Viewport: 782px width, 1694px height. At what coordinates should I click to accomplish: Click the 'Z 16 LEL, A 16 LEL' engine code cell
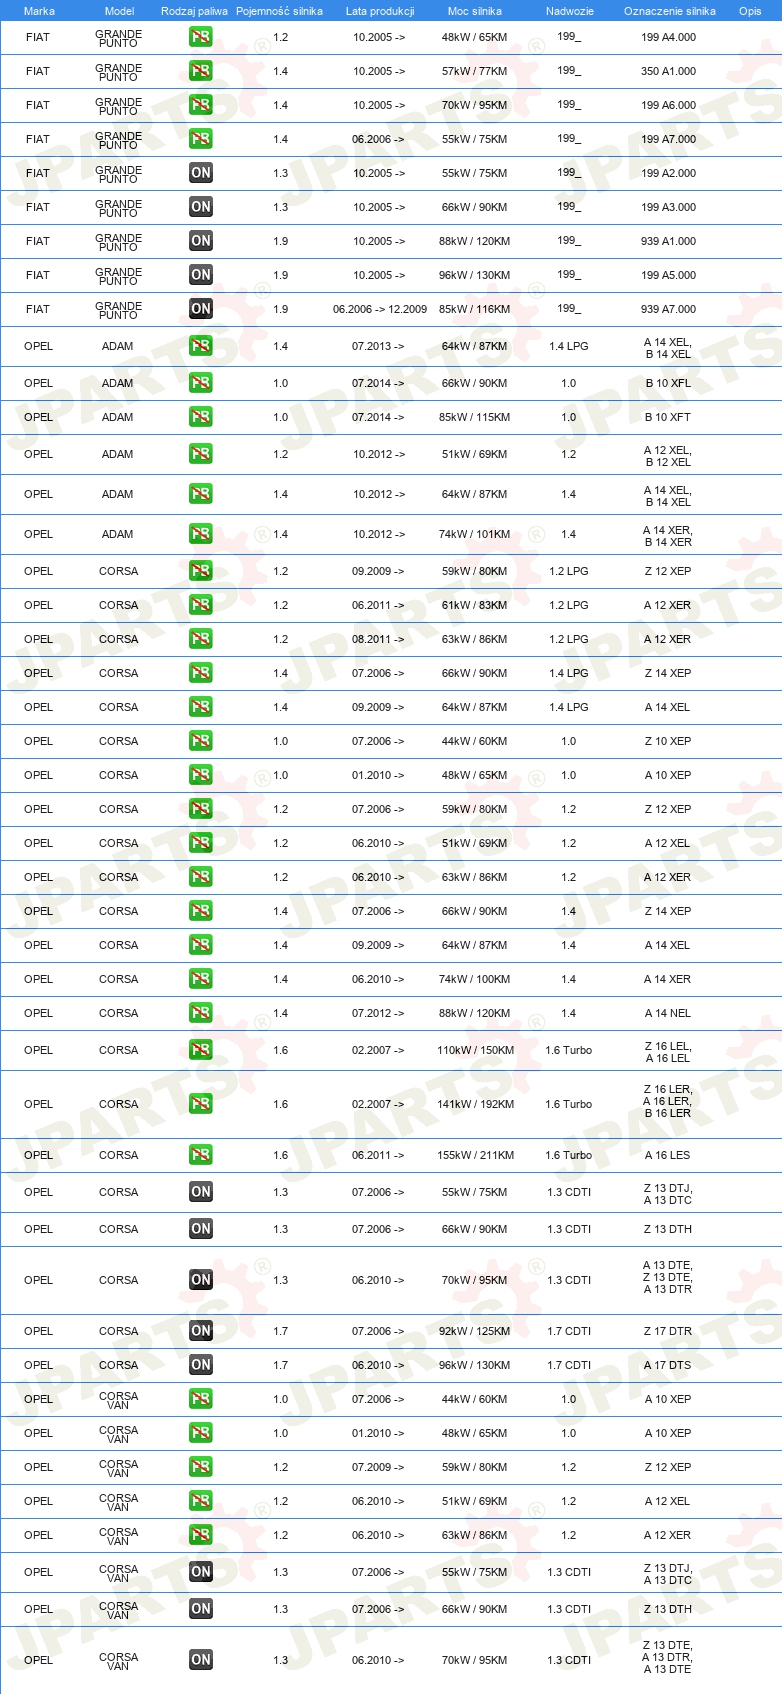click(668, 1052)
